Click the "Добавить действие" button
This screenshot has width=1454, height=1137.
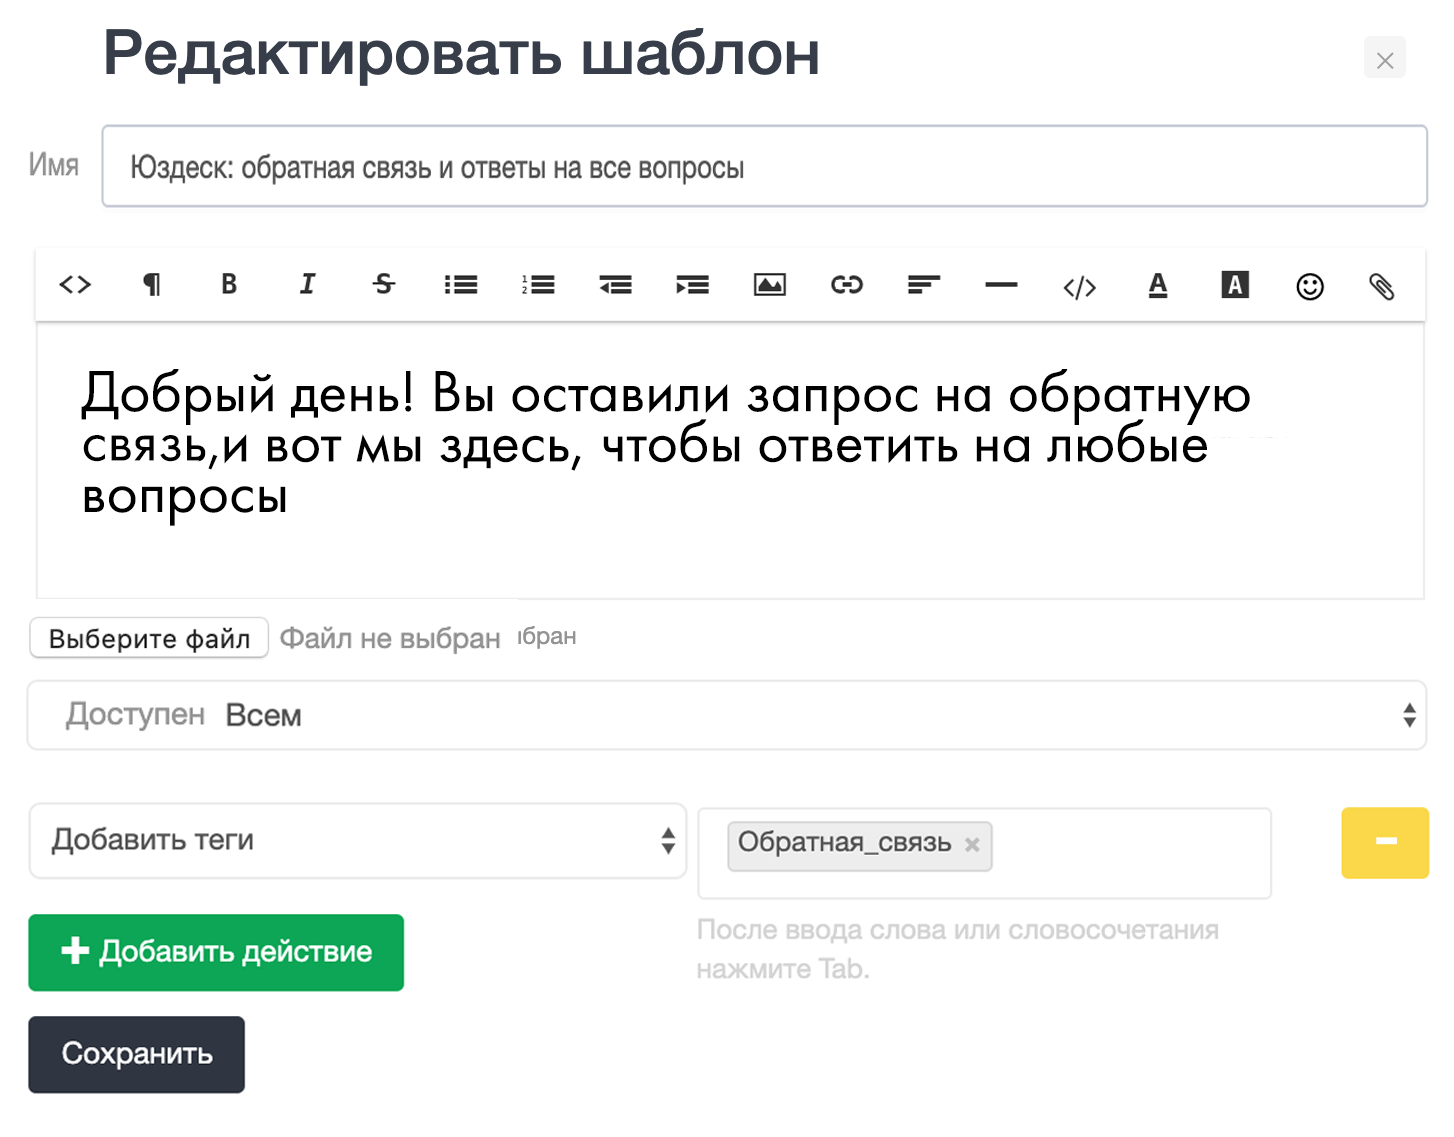[x=216, y=952]
